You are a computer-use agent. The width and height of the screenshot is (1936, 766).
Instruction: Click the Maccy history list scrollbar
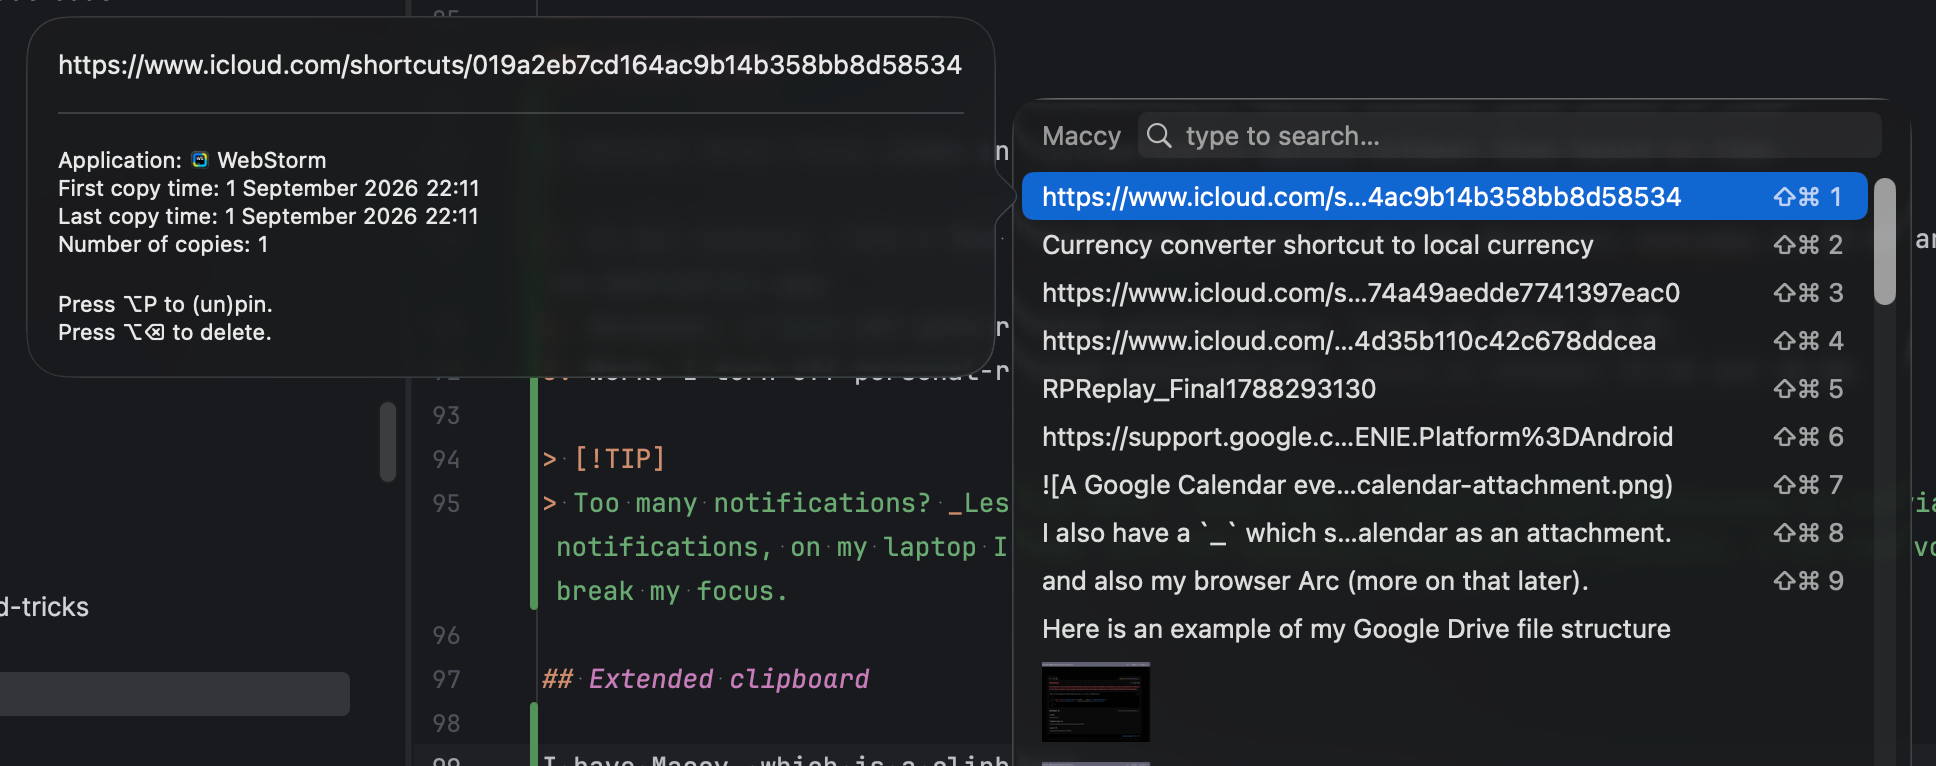1885,241
